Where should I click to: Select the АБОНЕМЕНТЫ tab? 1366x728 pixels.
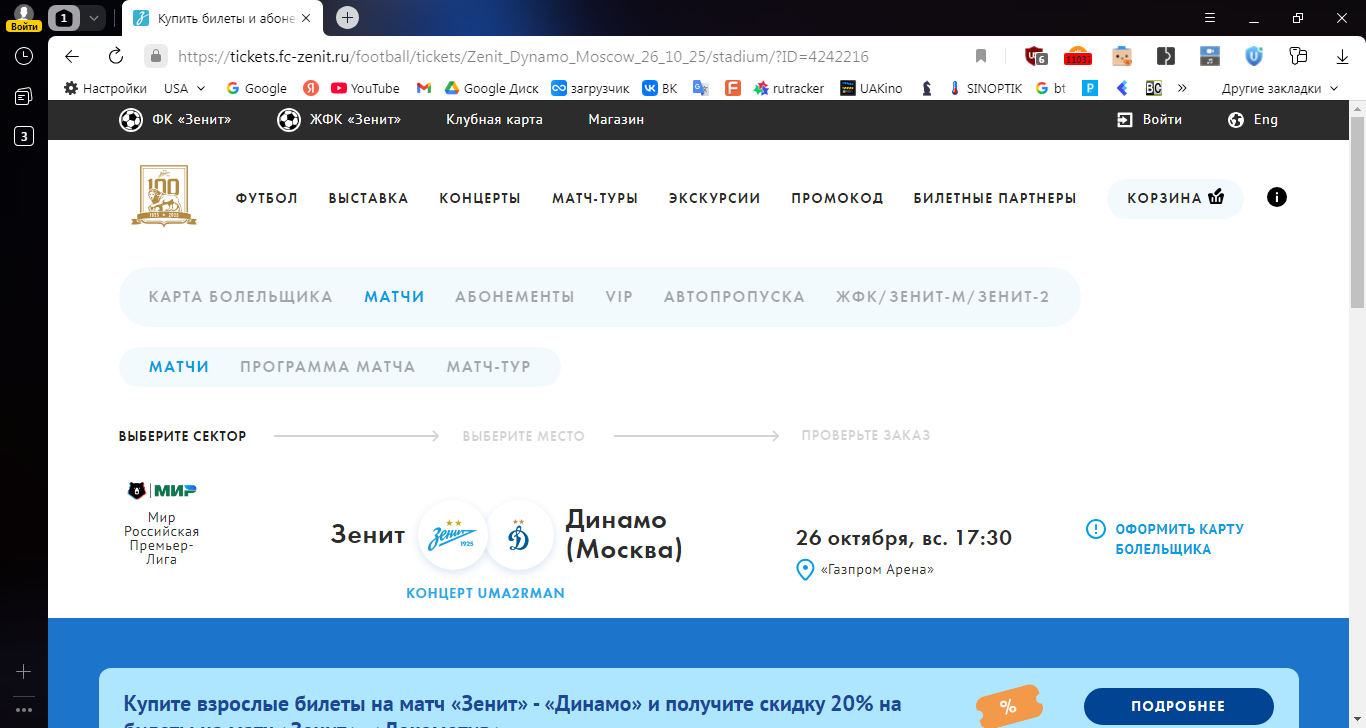click(515, 297)
